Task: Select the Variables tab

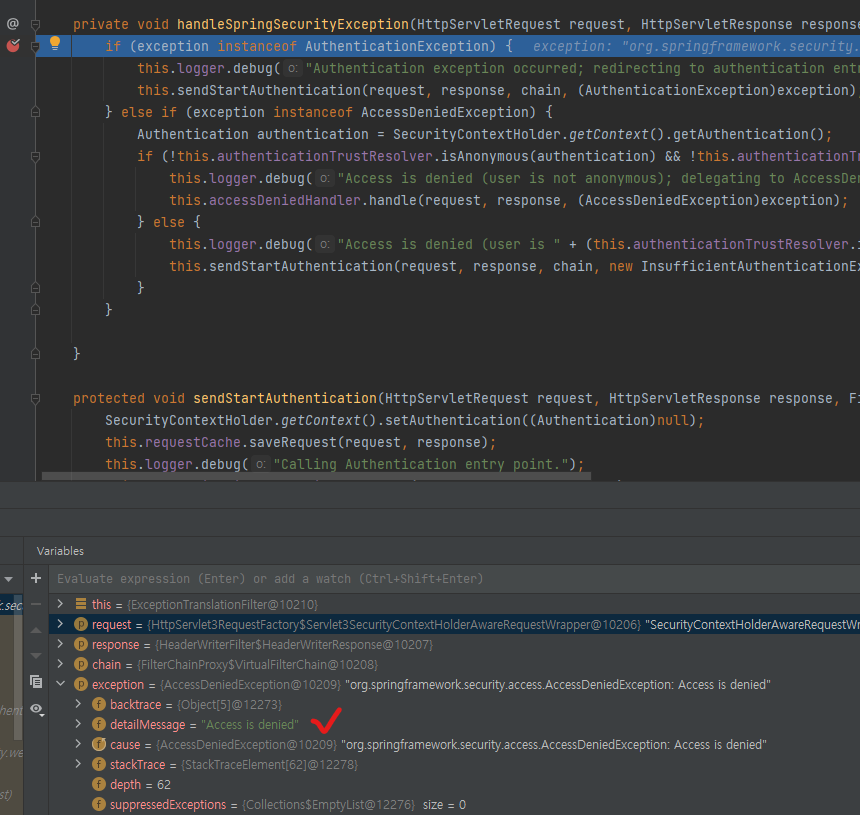Action: tap(60, 551)
